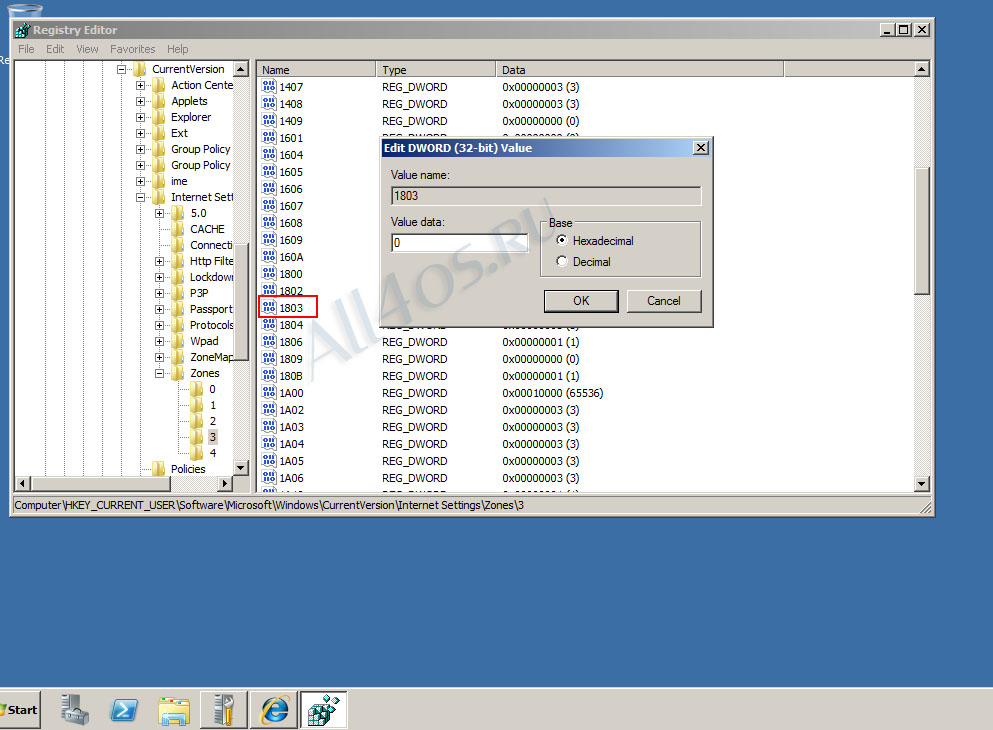Launch Internet Explorer from the taskbar
993x730 pixels.
click(x=275, y=709)
